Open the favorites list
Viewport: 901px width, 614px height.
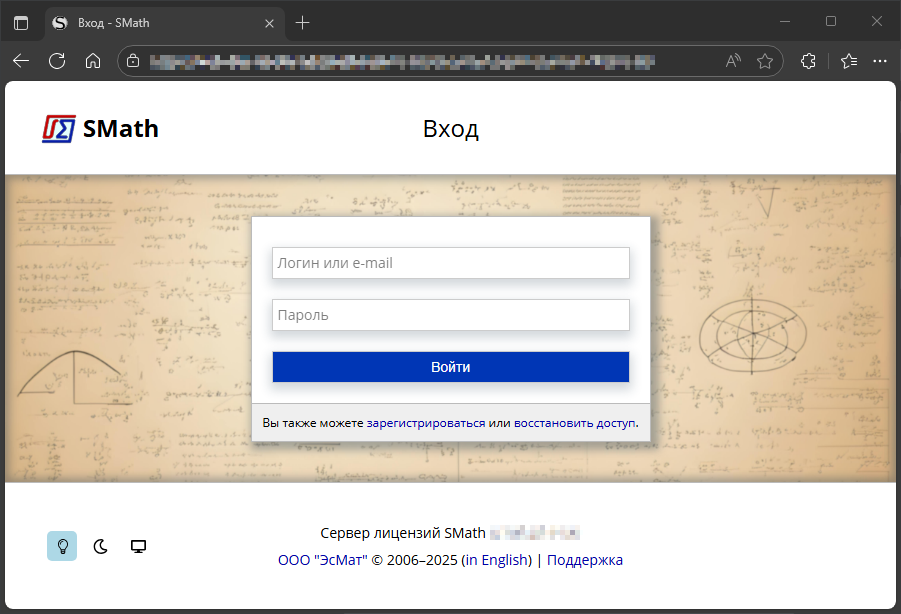(x=849, y=61)
